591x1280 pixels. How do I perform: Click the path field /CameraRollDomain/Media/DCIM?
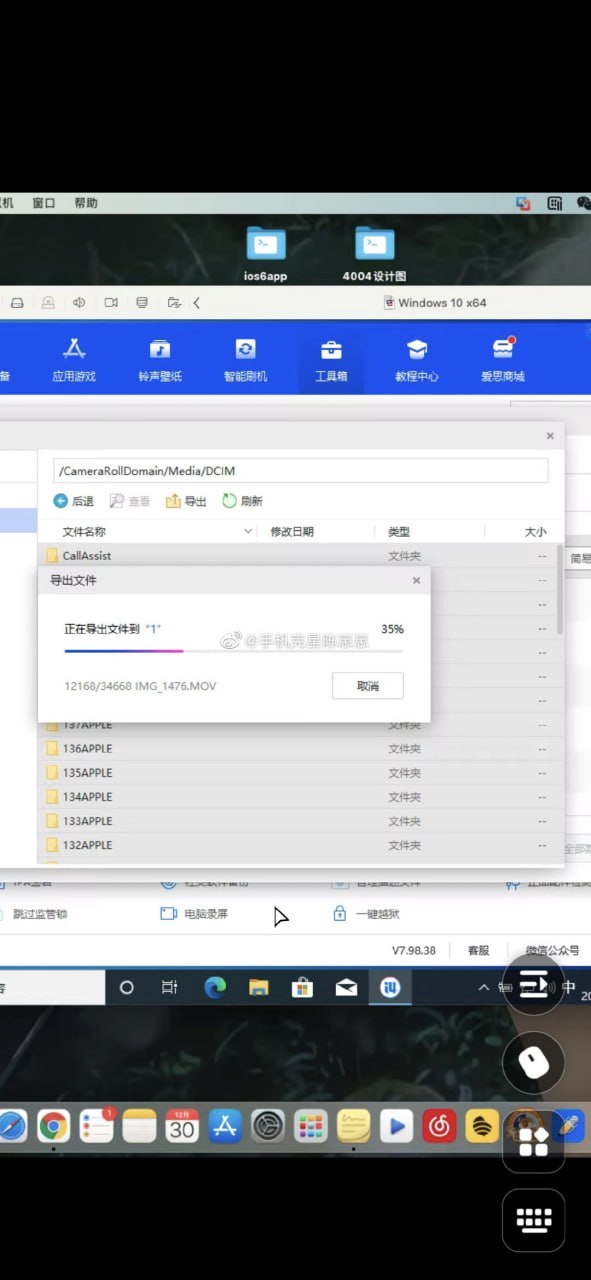300,470
